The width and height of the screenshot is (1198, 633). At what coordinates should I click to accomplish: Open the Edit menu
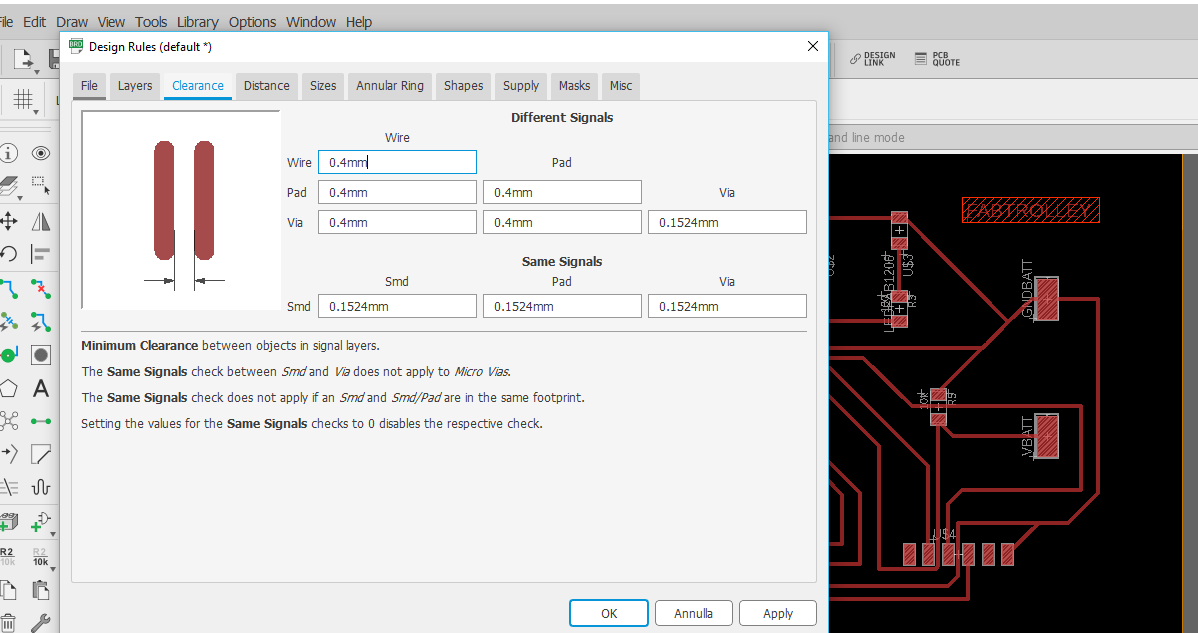34,22
